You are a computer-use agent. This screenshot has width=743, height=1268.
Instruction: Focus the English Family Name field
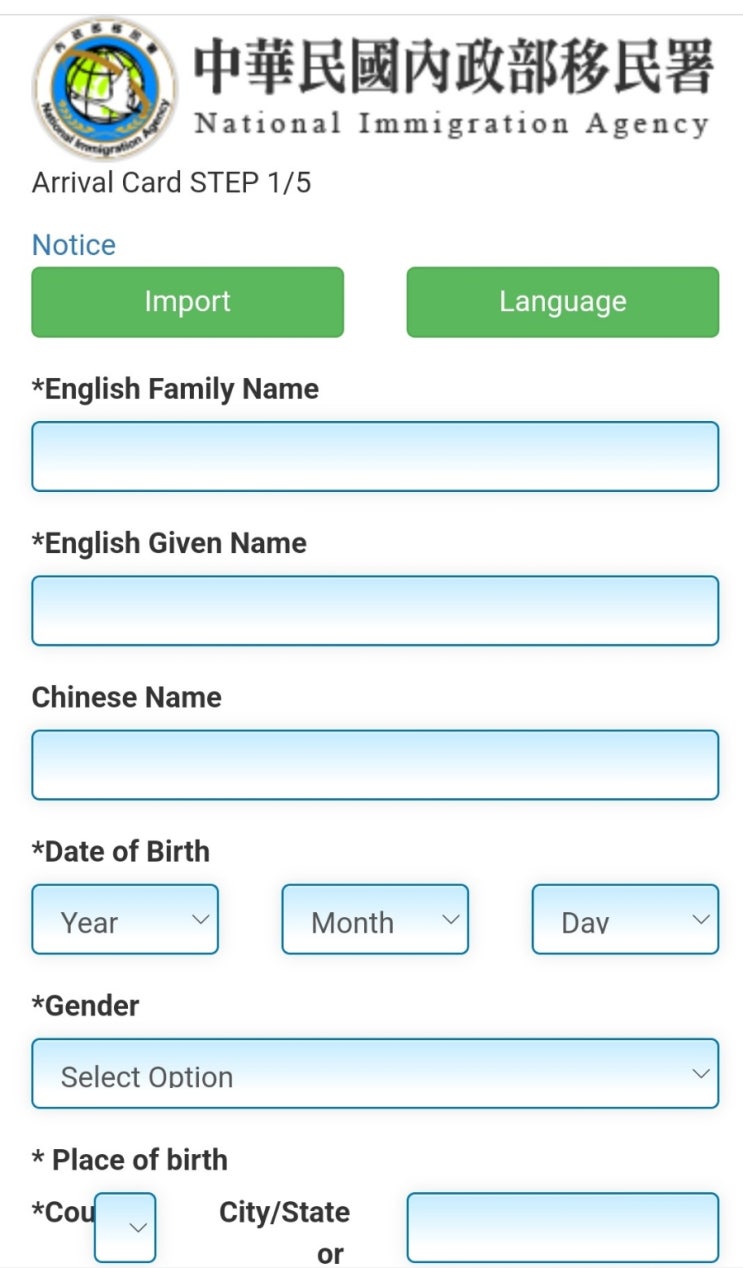pos(375,456)
